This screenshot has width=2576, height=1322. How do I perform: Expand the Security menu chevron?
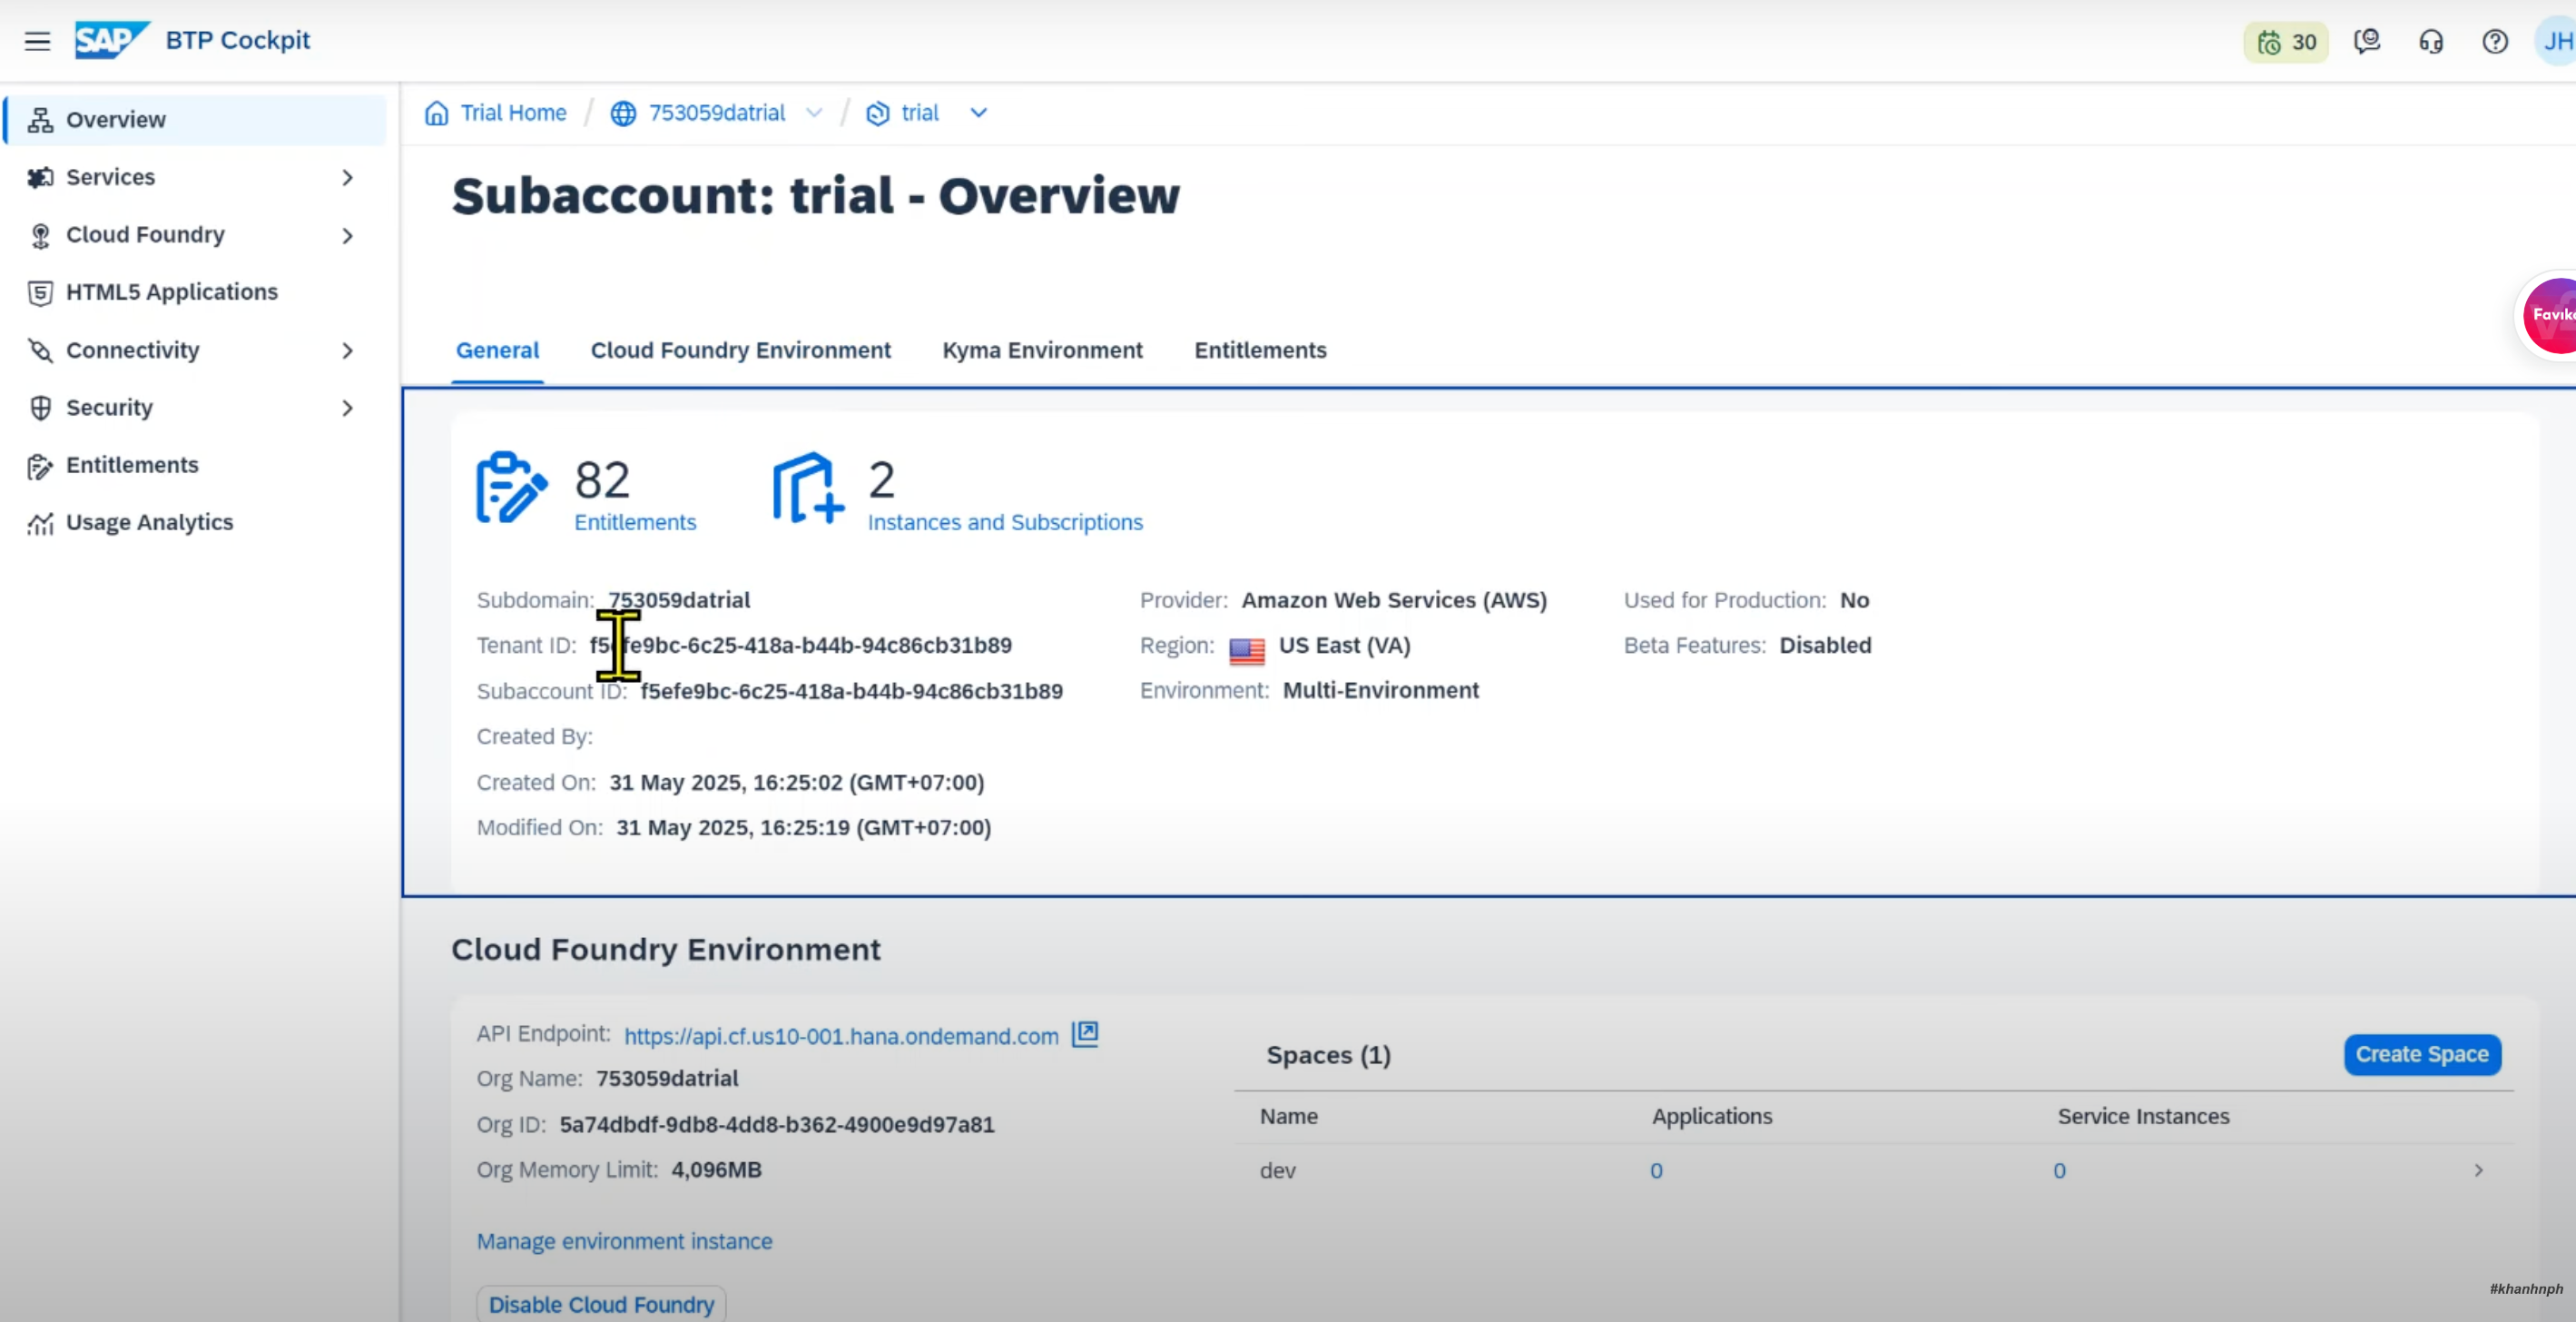[x=347, y=408]
